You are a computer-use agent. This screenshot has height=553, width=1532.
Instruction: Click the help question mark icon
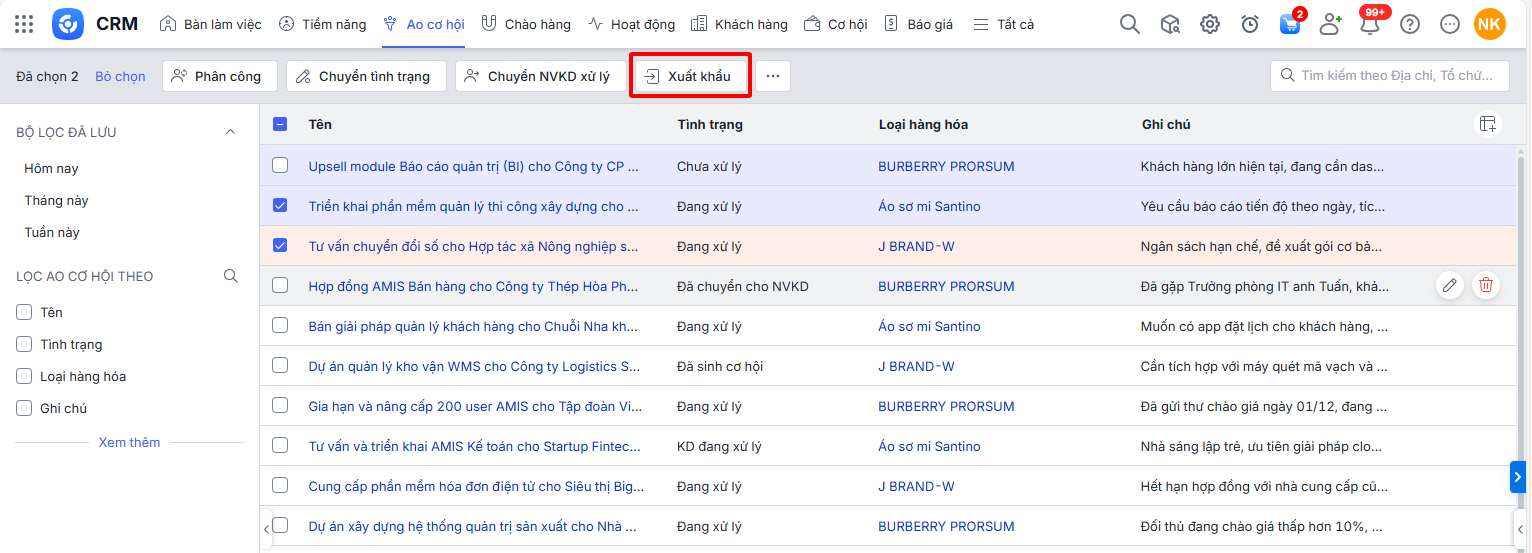tap(1410, 24)
